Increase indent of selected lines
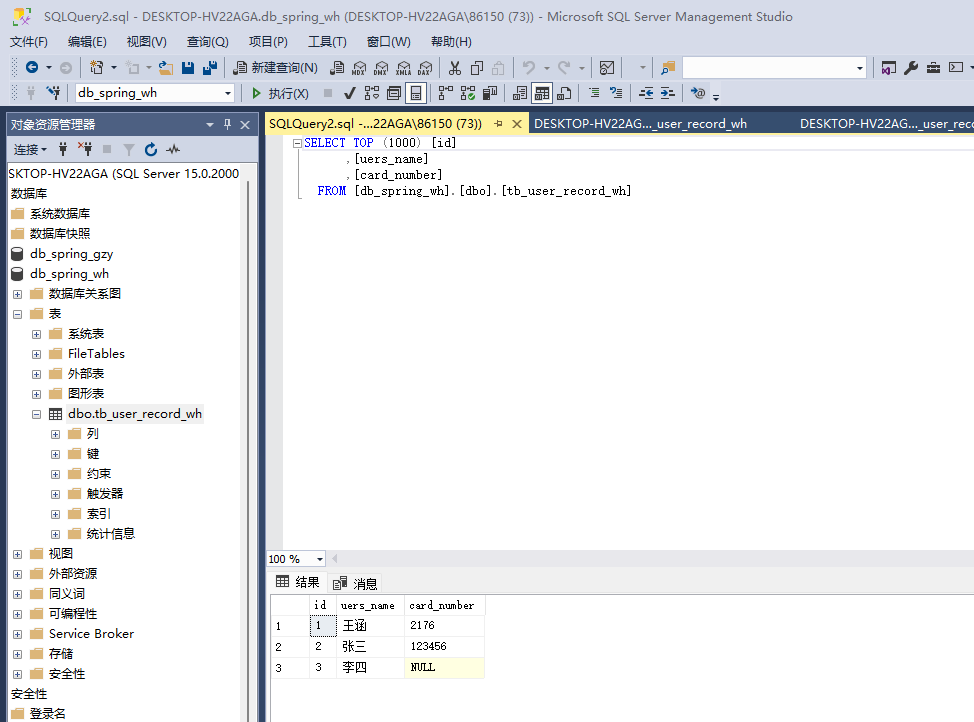 pyautogui.click(x=668, y=93)
